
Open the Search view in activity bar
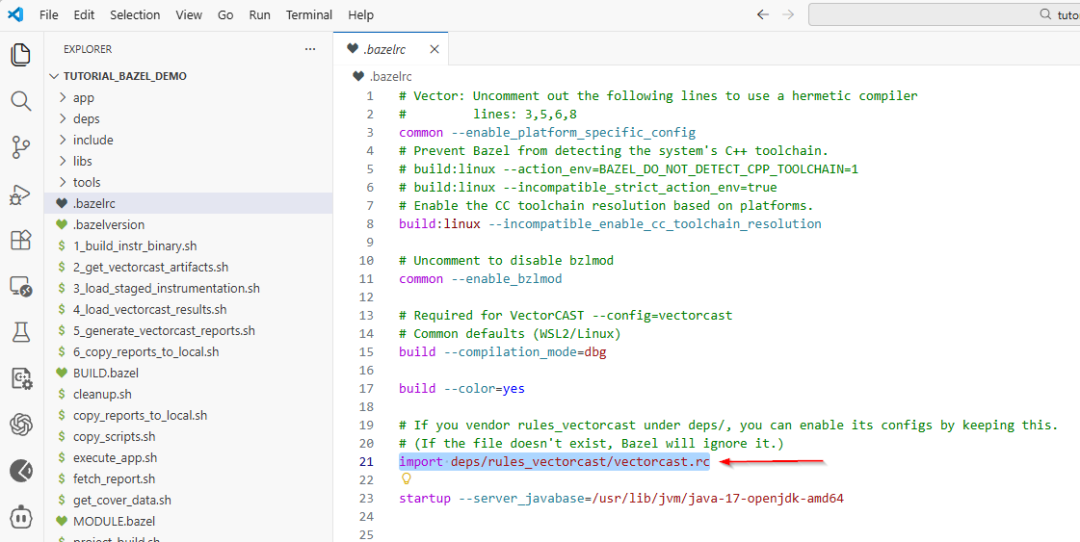click(21, 101)
